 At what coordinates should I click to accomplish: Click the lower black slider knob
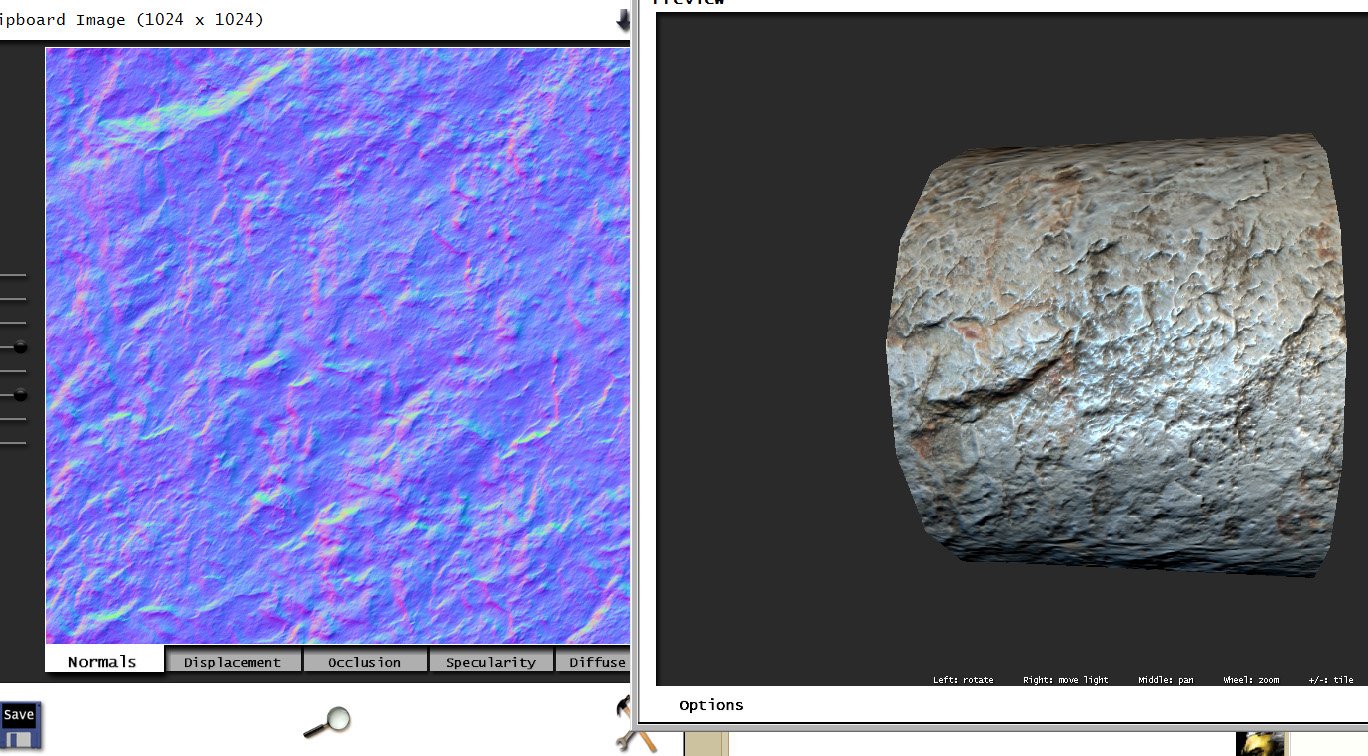coord(20,395)
